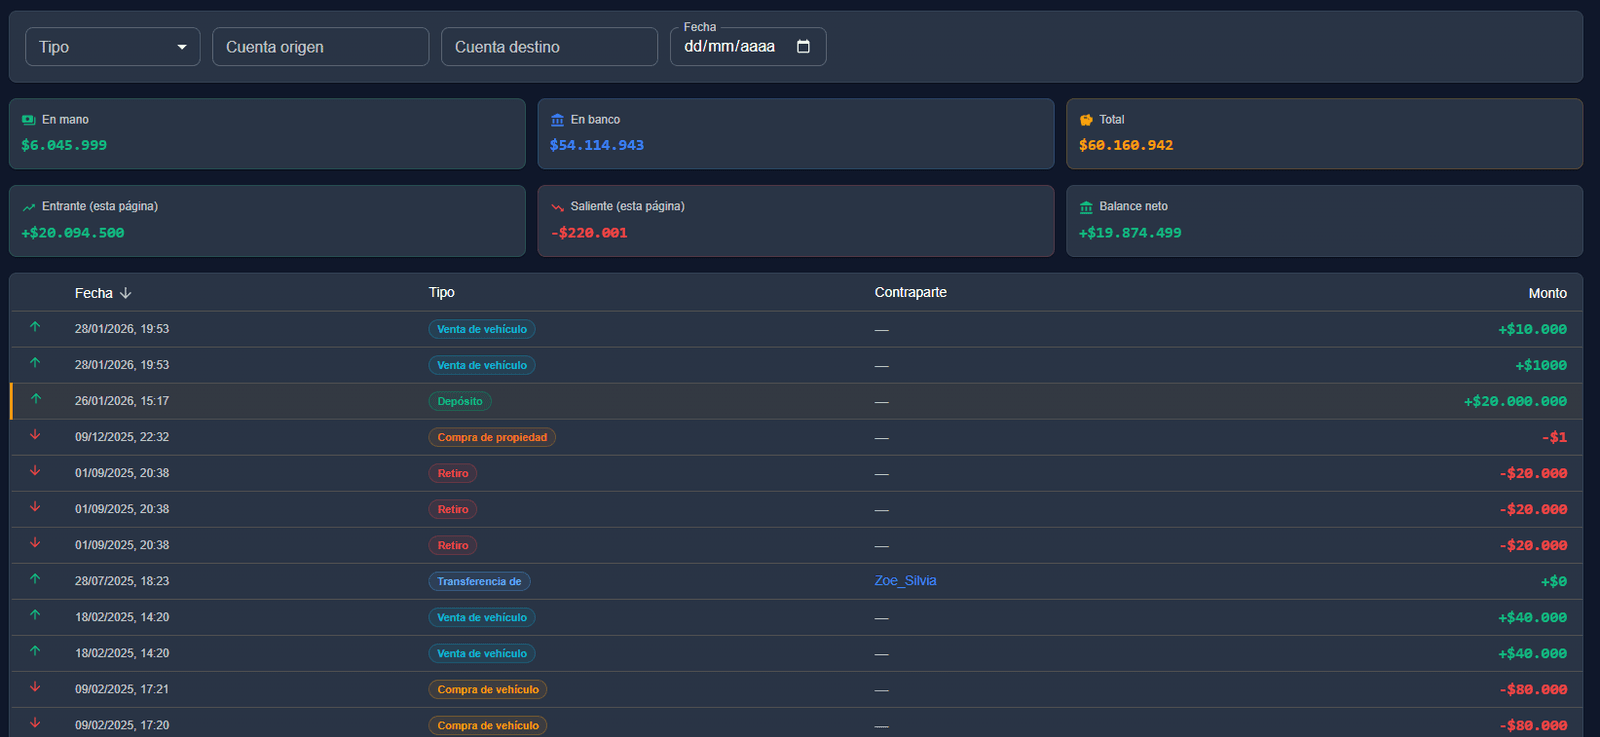Click the trending-down icon beside Saliente
The image size is (1600, 737).
(x=557, y=207)
